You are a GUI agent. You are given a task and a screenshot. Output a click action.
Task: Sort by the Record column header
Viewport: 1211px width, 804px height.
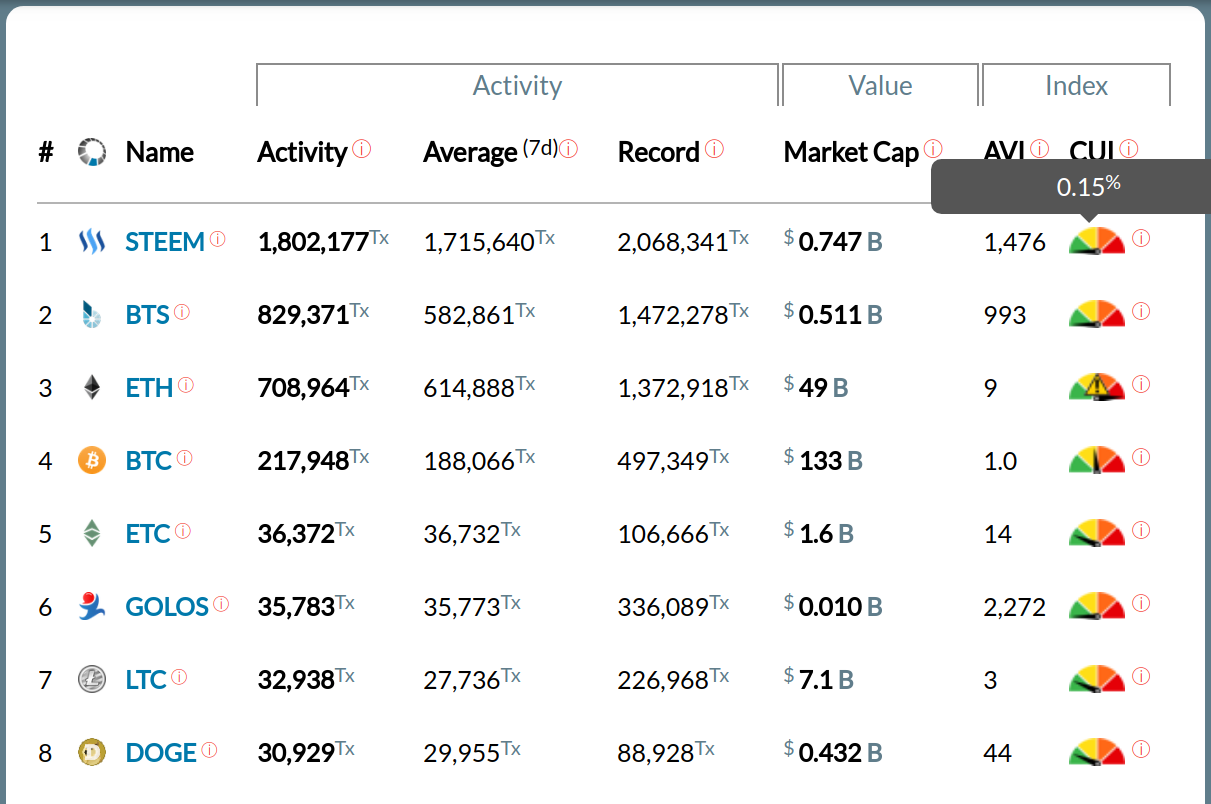(x=659, y=153)
